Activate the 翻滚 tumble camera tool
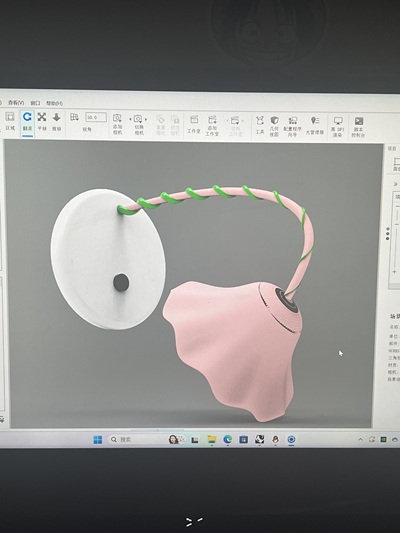Viewport: 400px width, 533px height. tap(27, 122)
